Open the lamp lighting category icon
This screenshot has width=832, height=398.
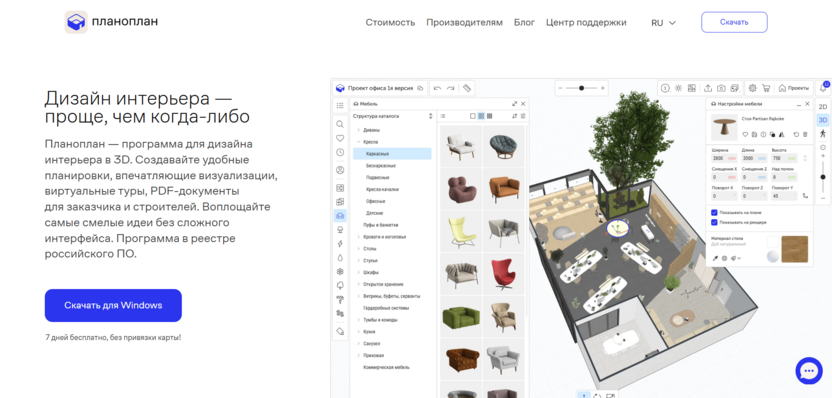tap(340, 229)
